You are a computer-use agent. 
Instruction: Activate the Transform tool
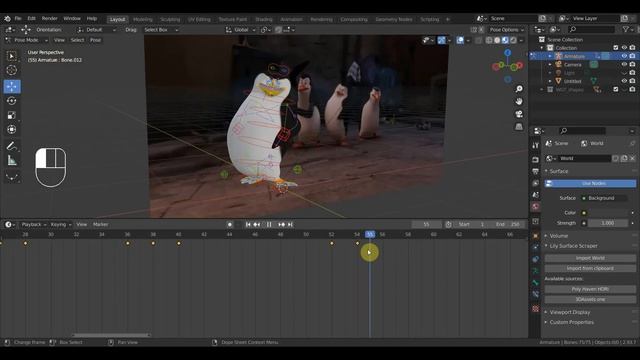tap(11, 130)
